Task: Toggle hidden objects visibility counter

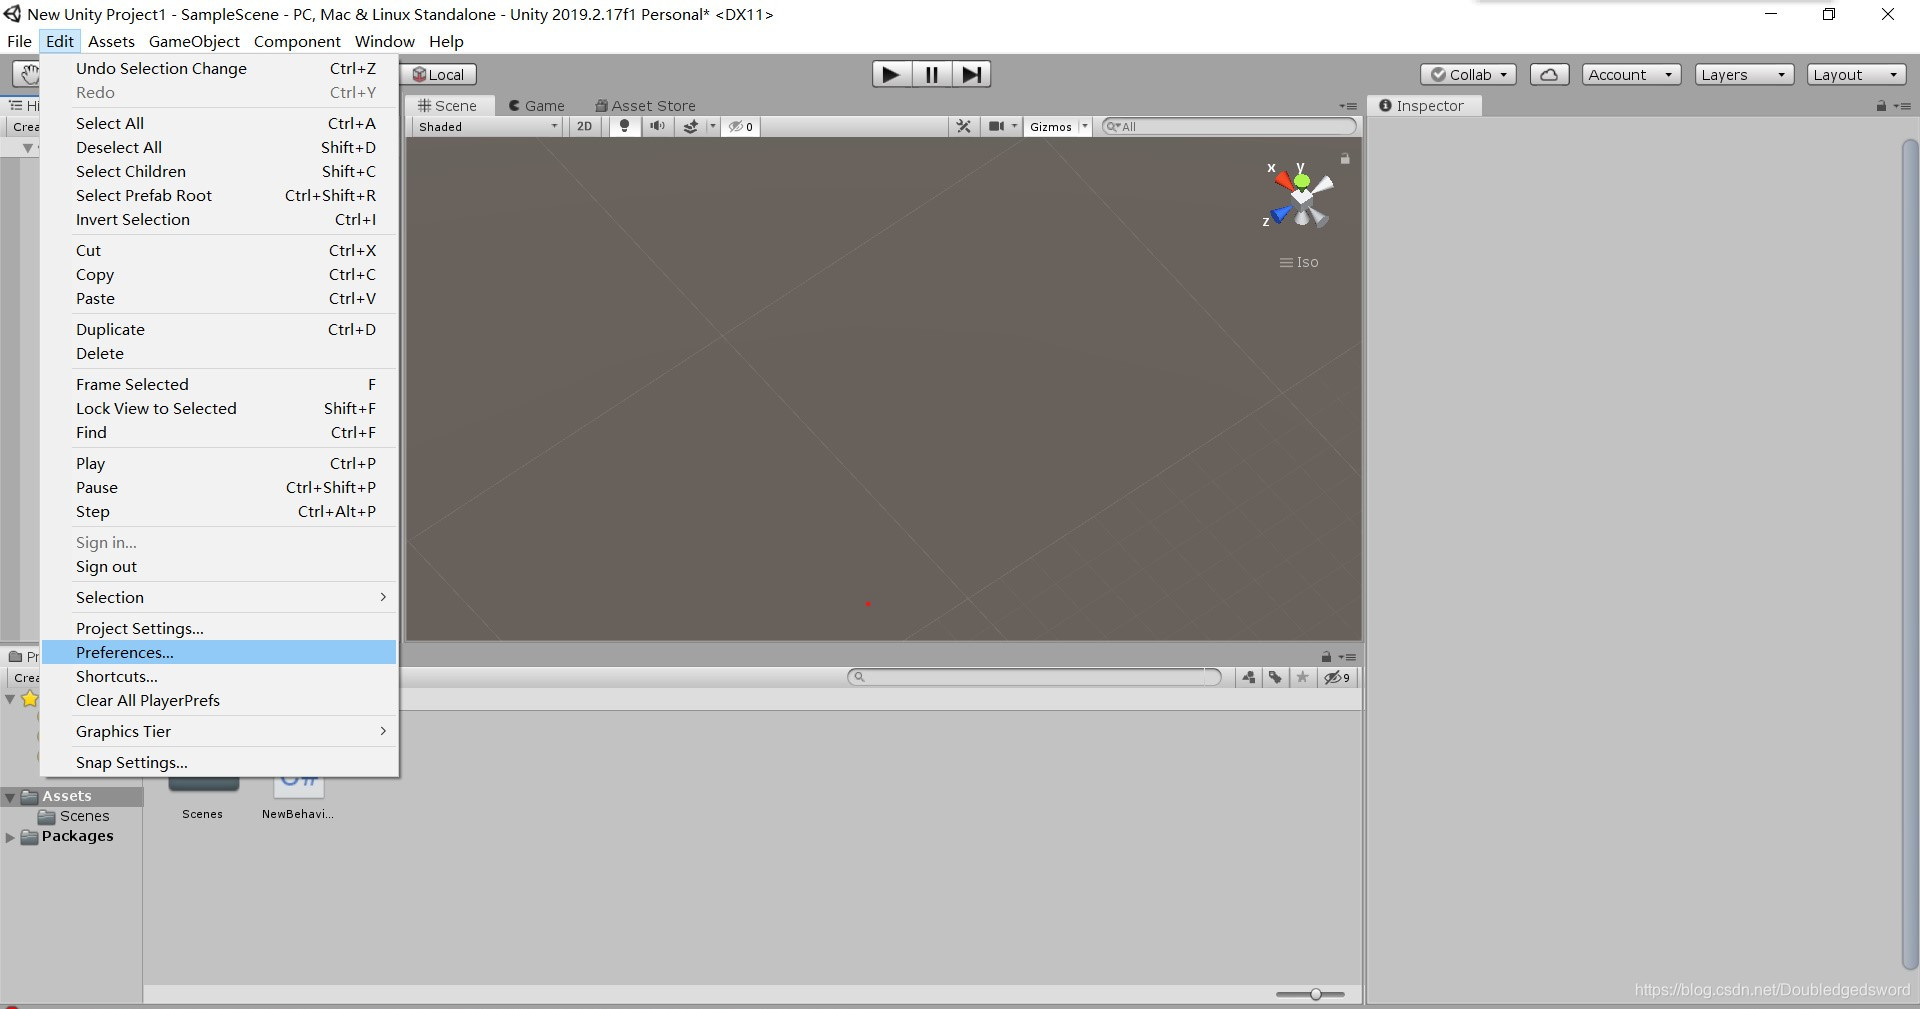Action: click(741, 126)
